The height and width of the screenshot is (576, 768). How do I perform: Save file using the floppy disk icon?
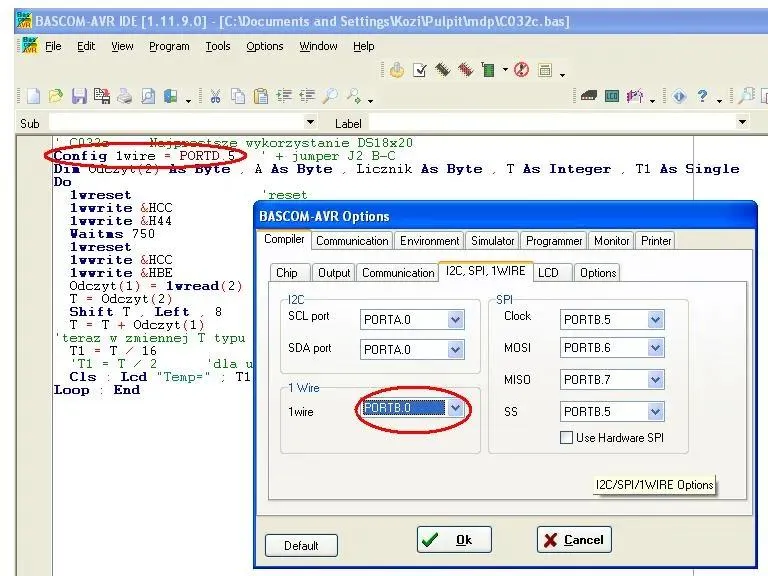(x=78, y=97)
